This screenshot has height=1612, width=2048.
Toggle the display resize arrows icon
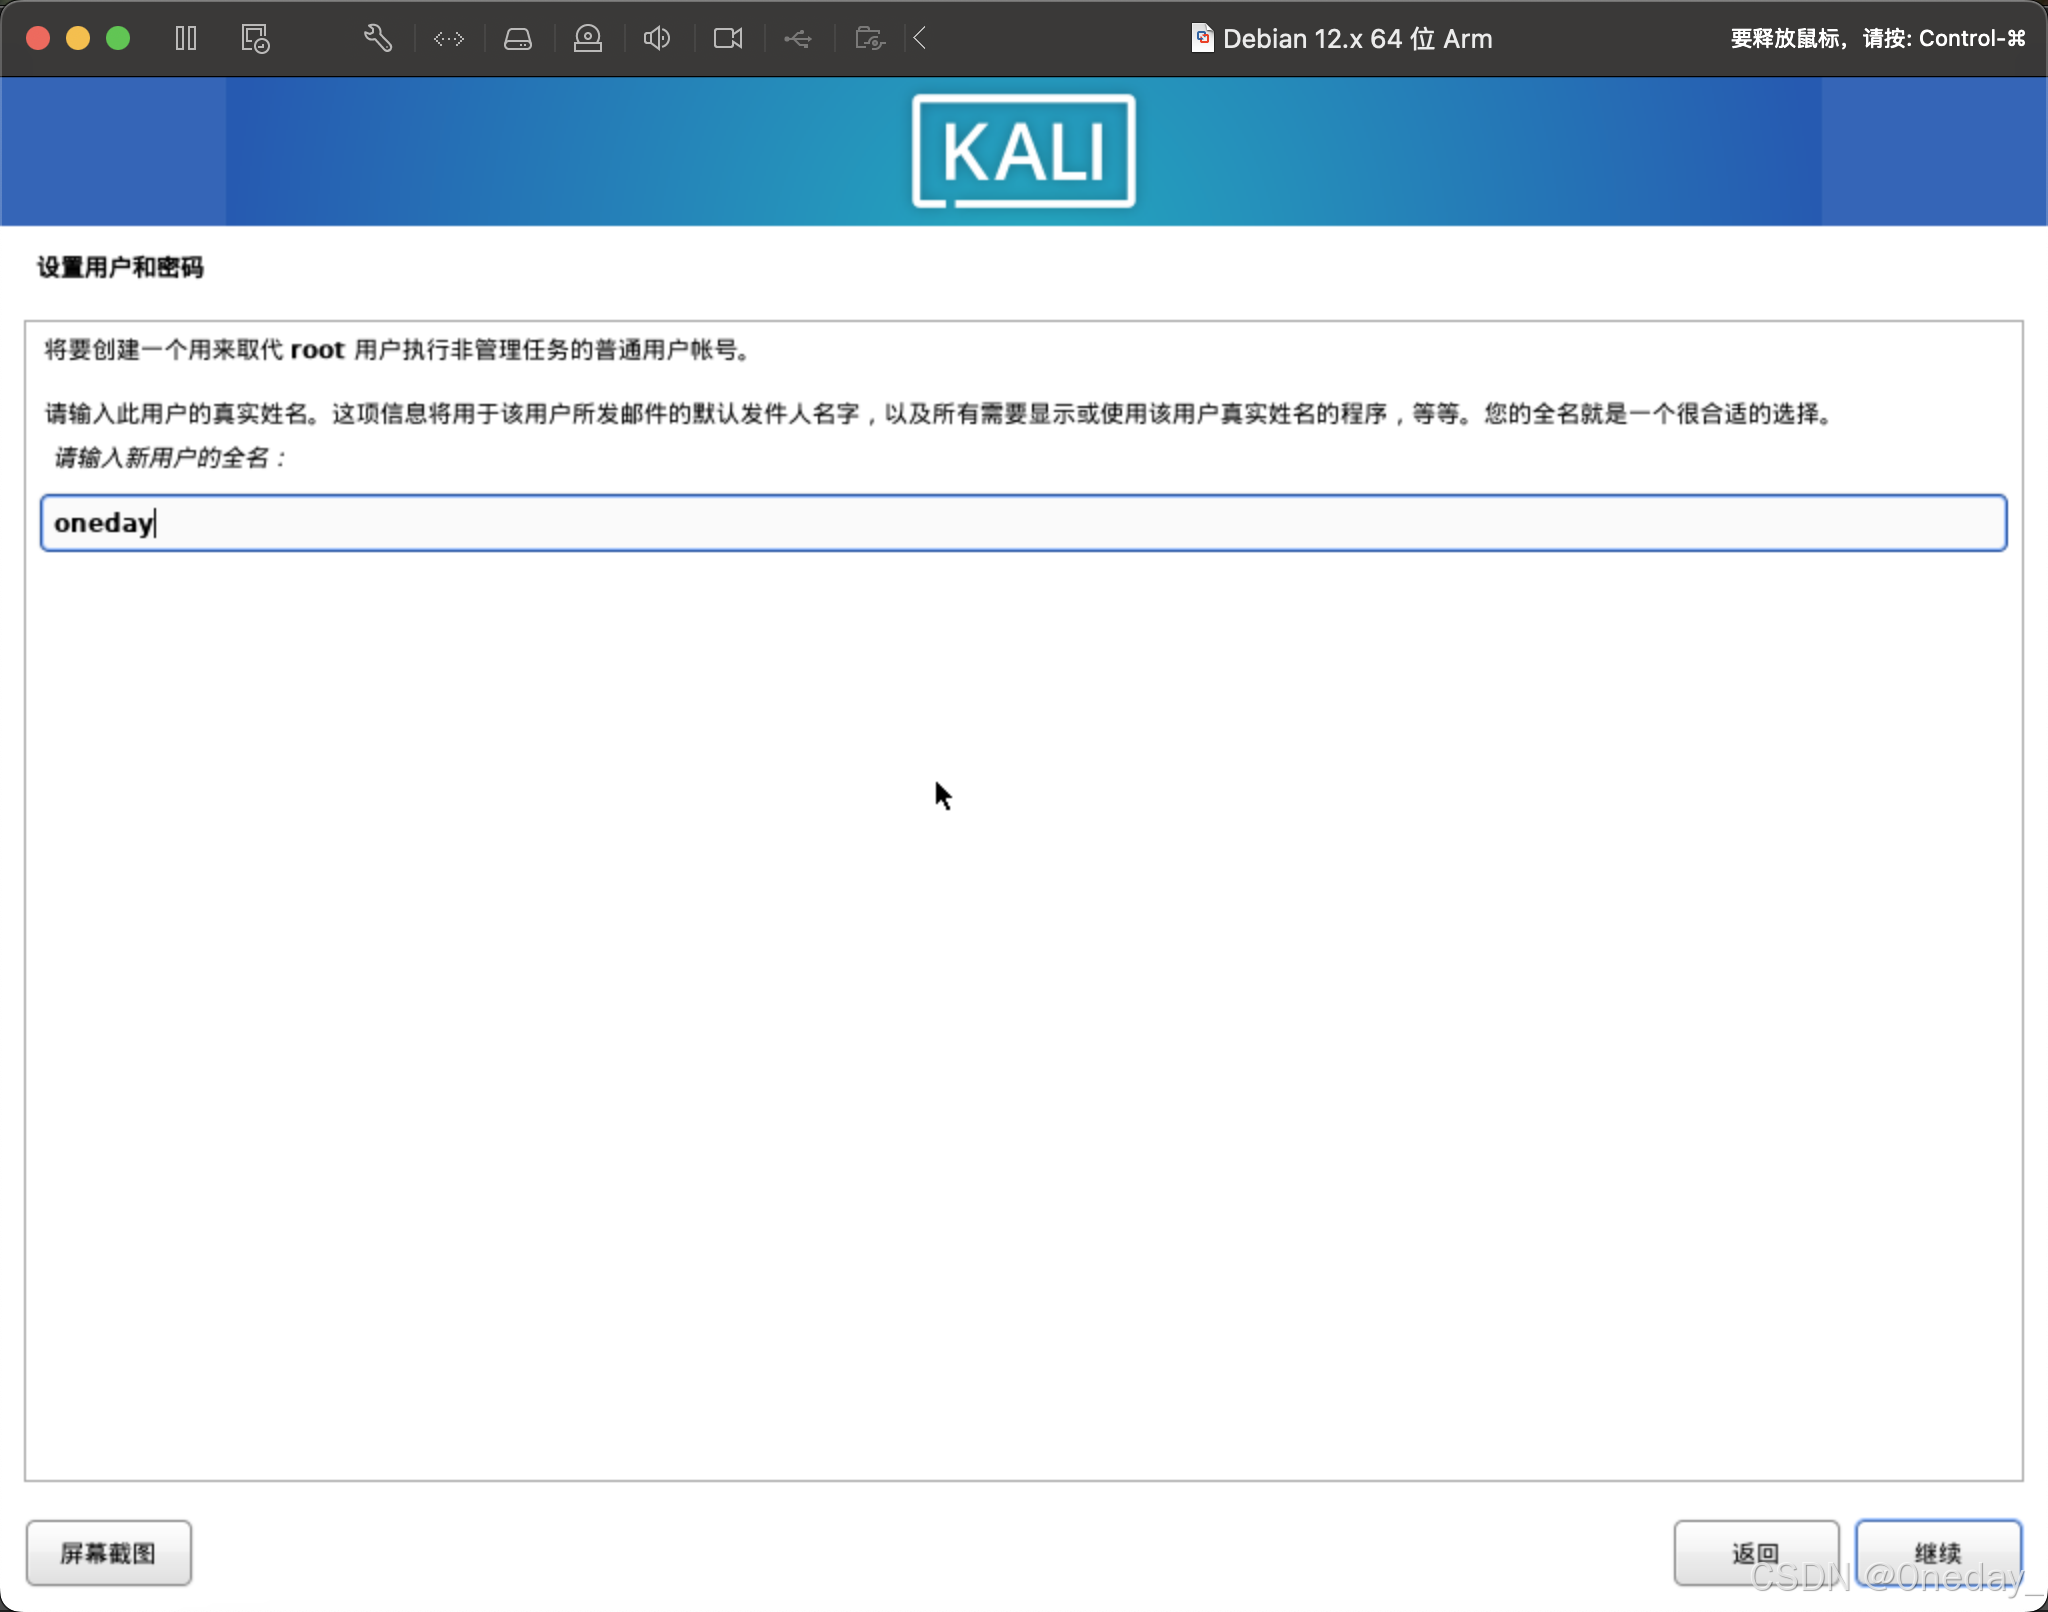pyautogui.click(x=448, y=38)
